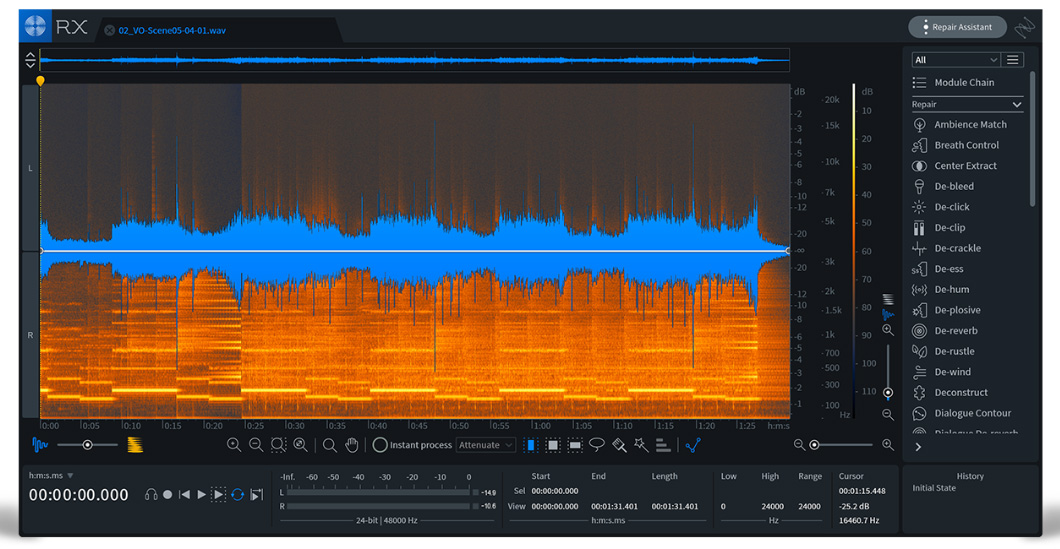1060x549 pixels.
Task: Activate the Brush selection tool
Action: click(x=619, y=445)
